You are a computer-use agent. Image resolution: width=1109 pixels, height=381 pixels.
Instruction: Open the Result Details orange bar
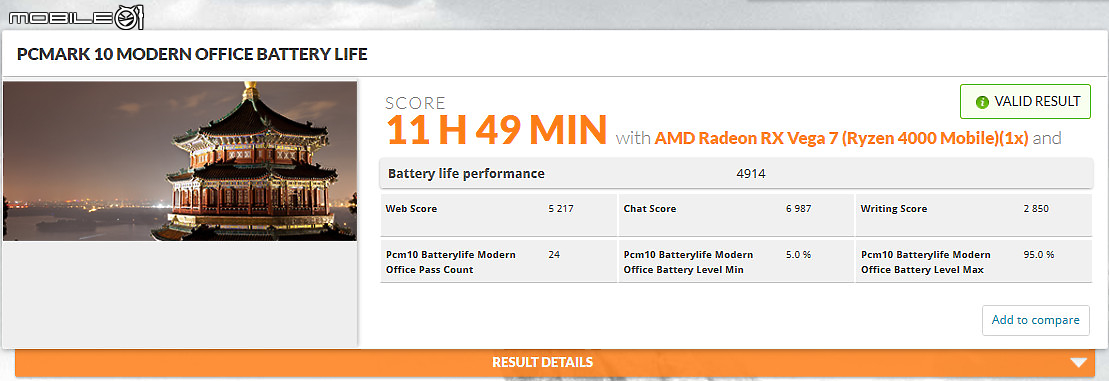[x=555, y=363]
